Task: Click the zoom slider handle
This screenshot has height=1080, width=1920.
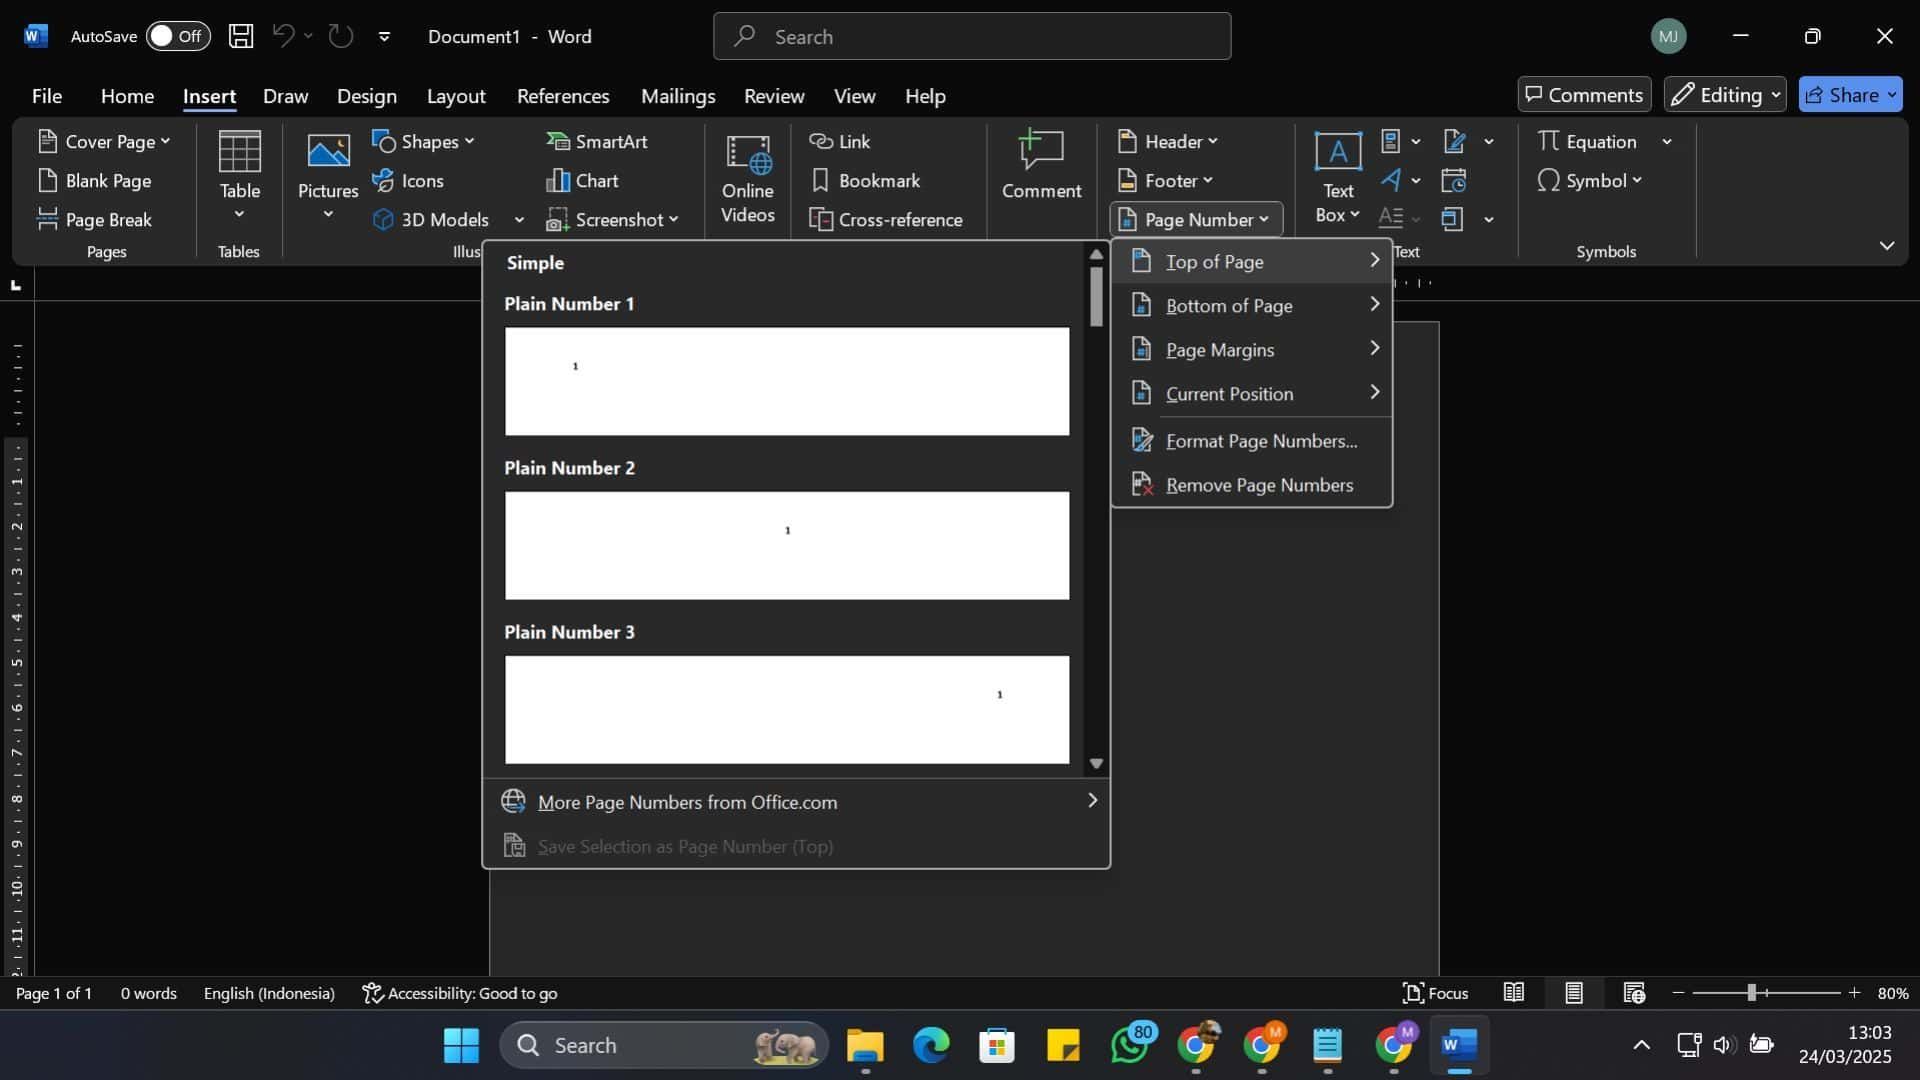Action: (1751, 993)
